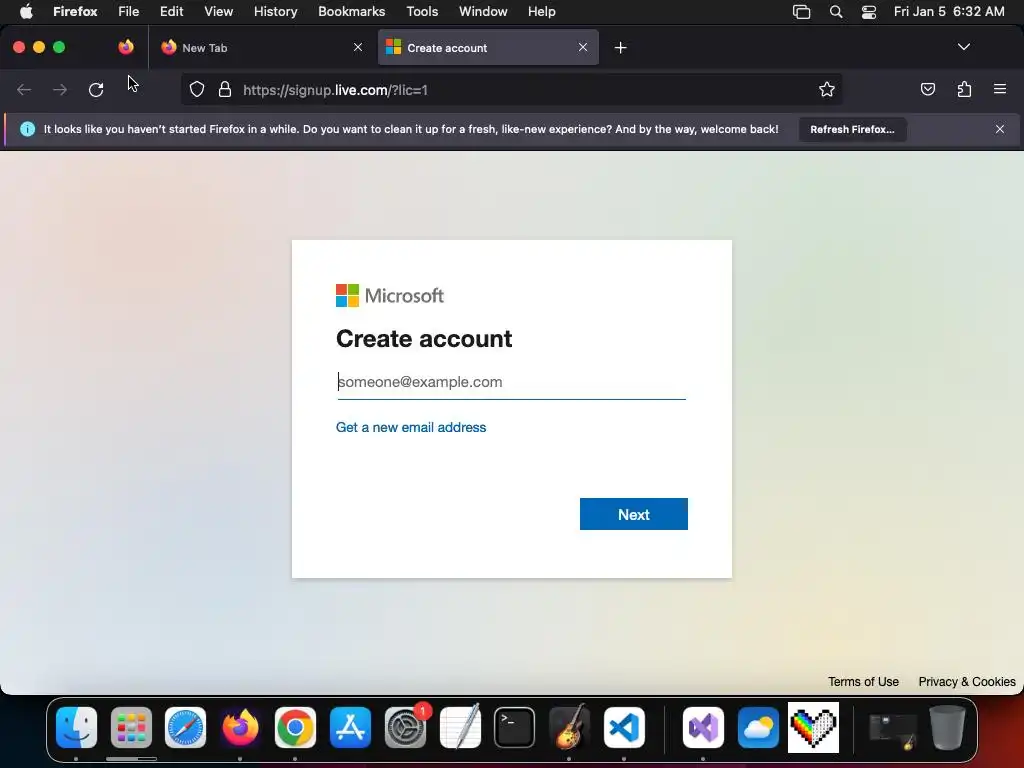Open the rainbow pixel heart app

pyautogui.click(x=813, y=727)
